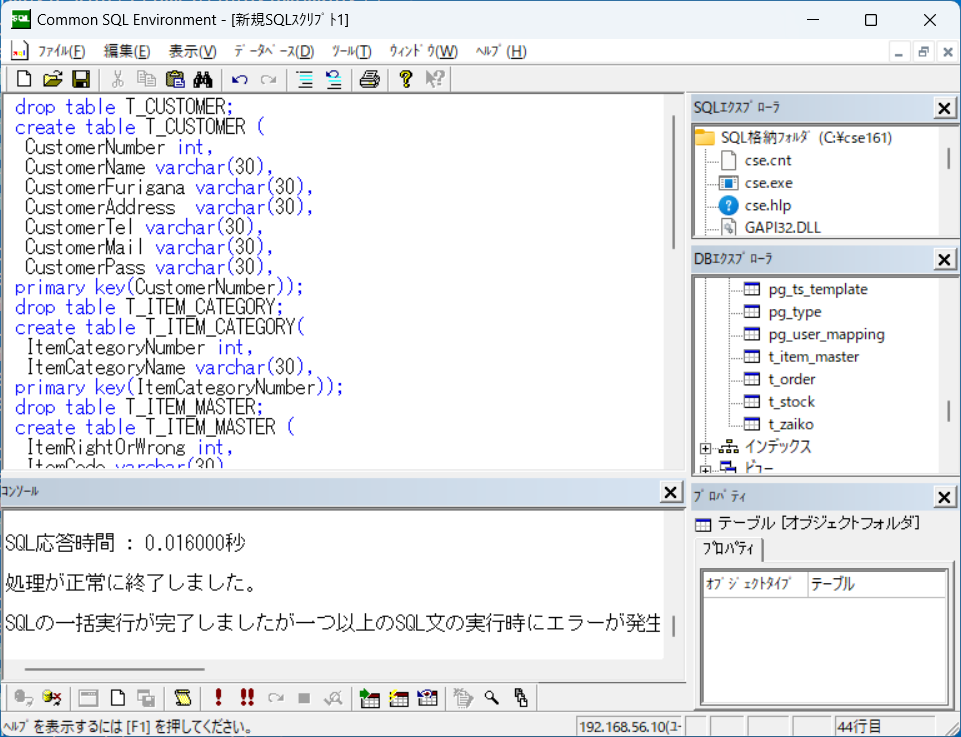Click the cut scissors toolbar icon
The height and width of the screenshot is (737, 961).
click(x=118, y=79)
